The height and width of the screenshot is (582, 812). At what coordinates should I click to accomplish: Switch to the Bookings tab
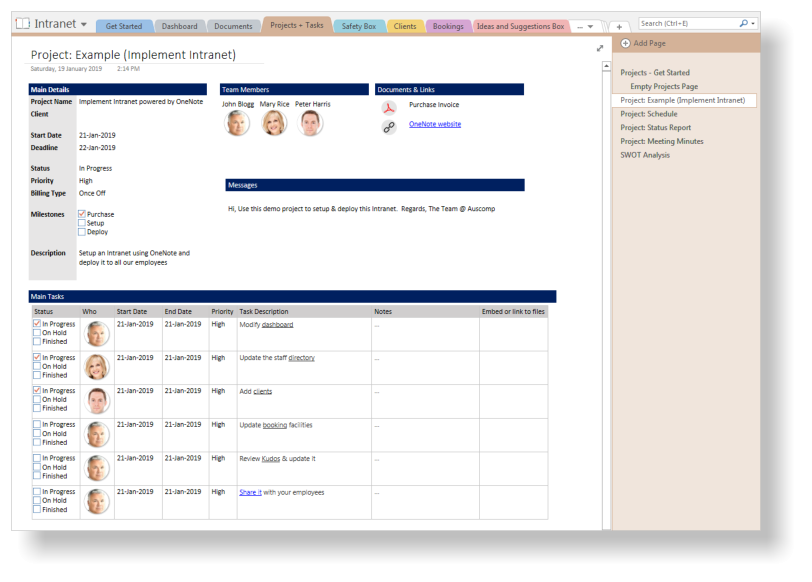(448, 26)
